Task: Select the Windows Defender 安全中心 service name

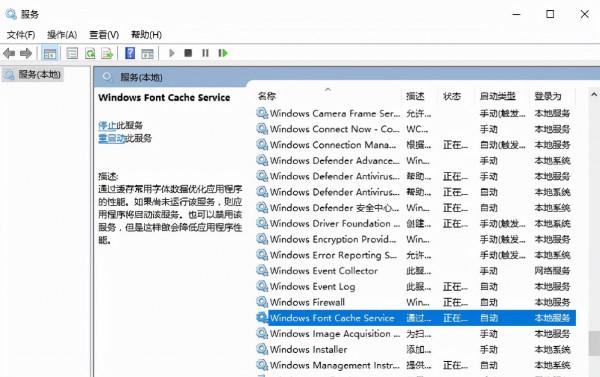Action: pyautogui.click(x=335, y=208)
